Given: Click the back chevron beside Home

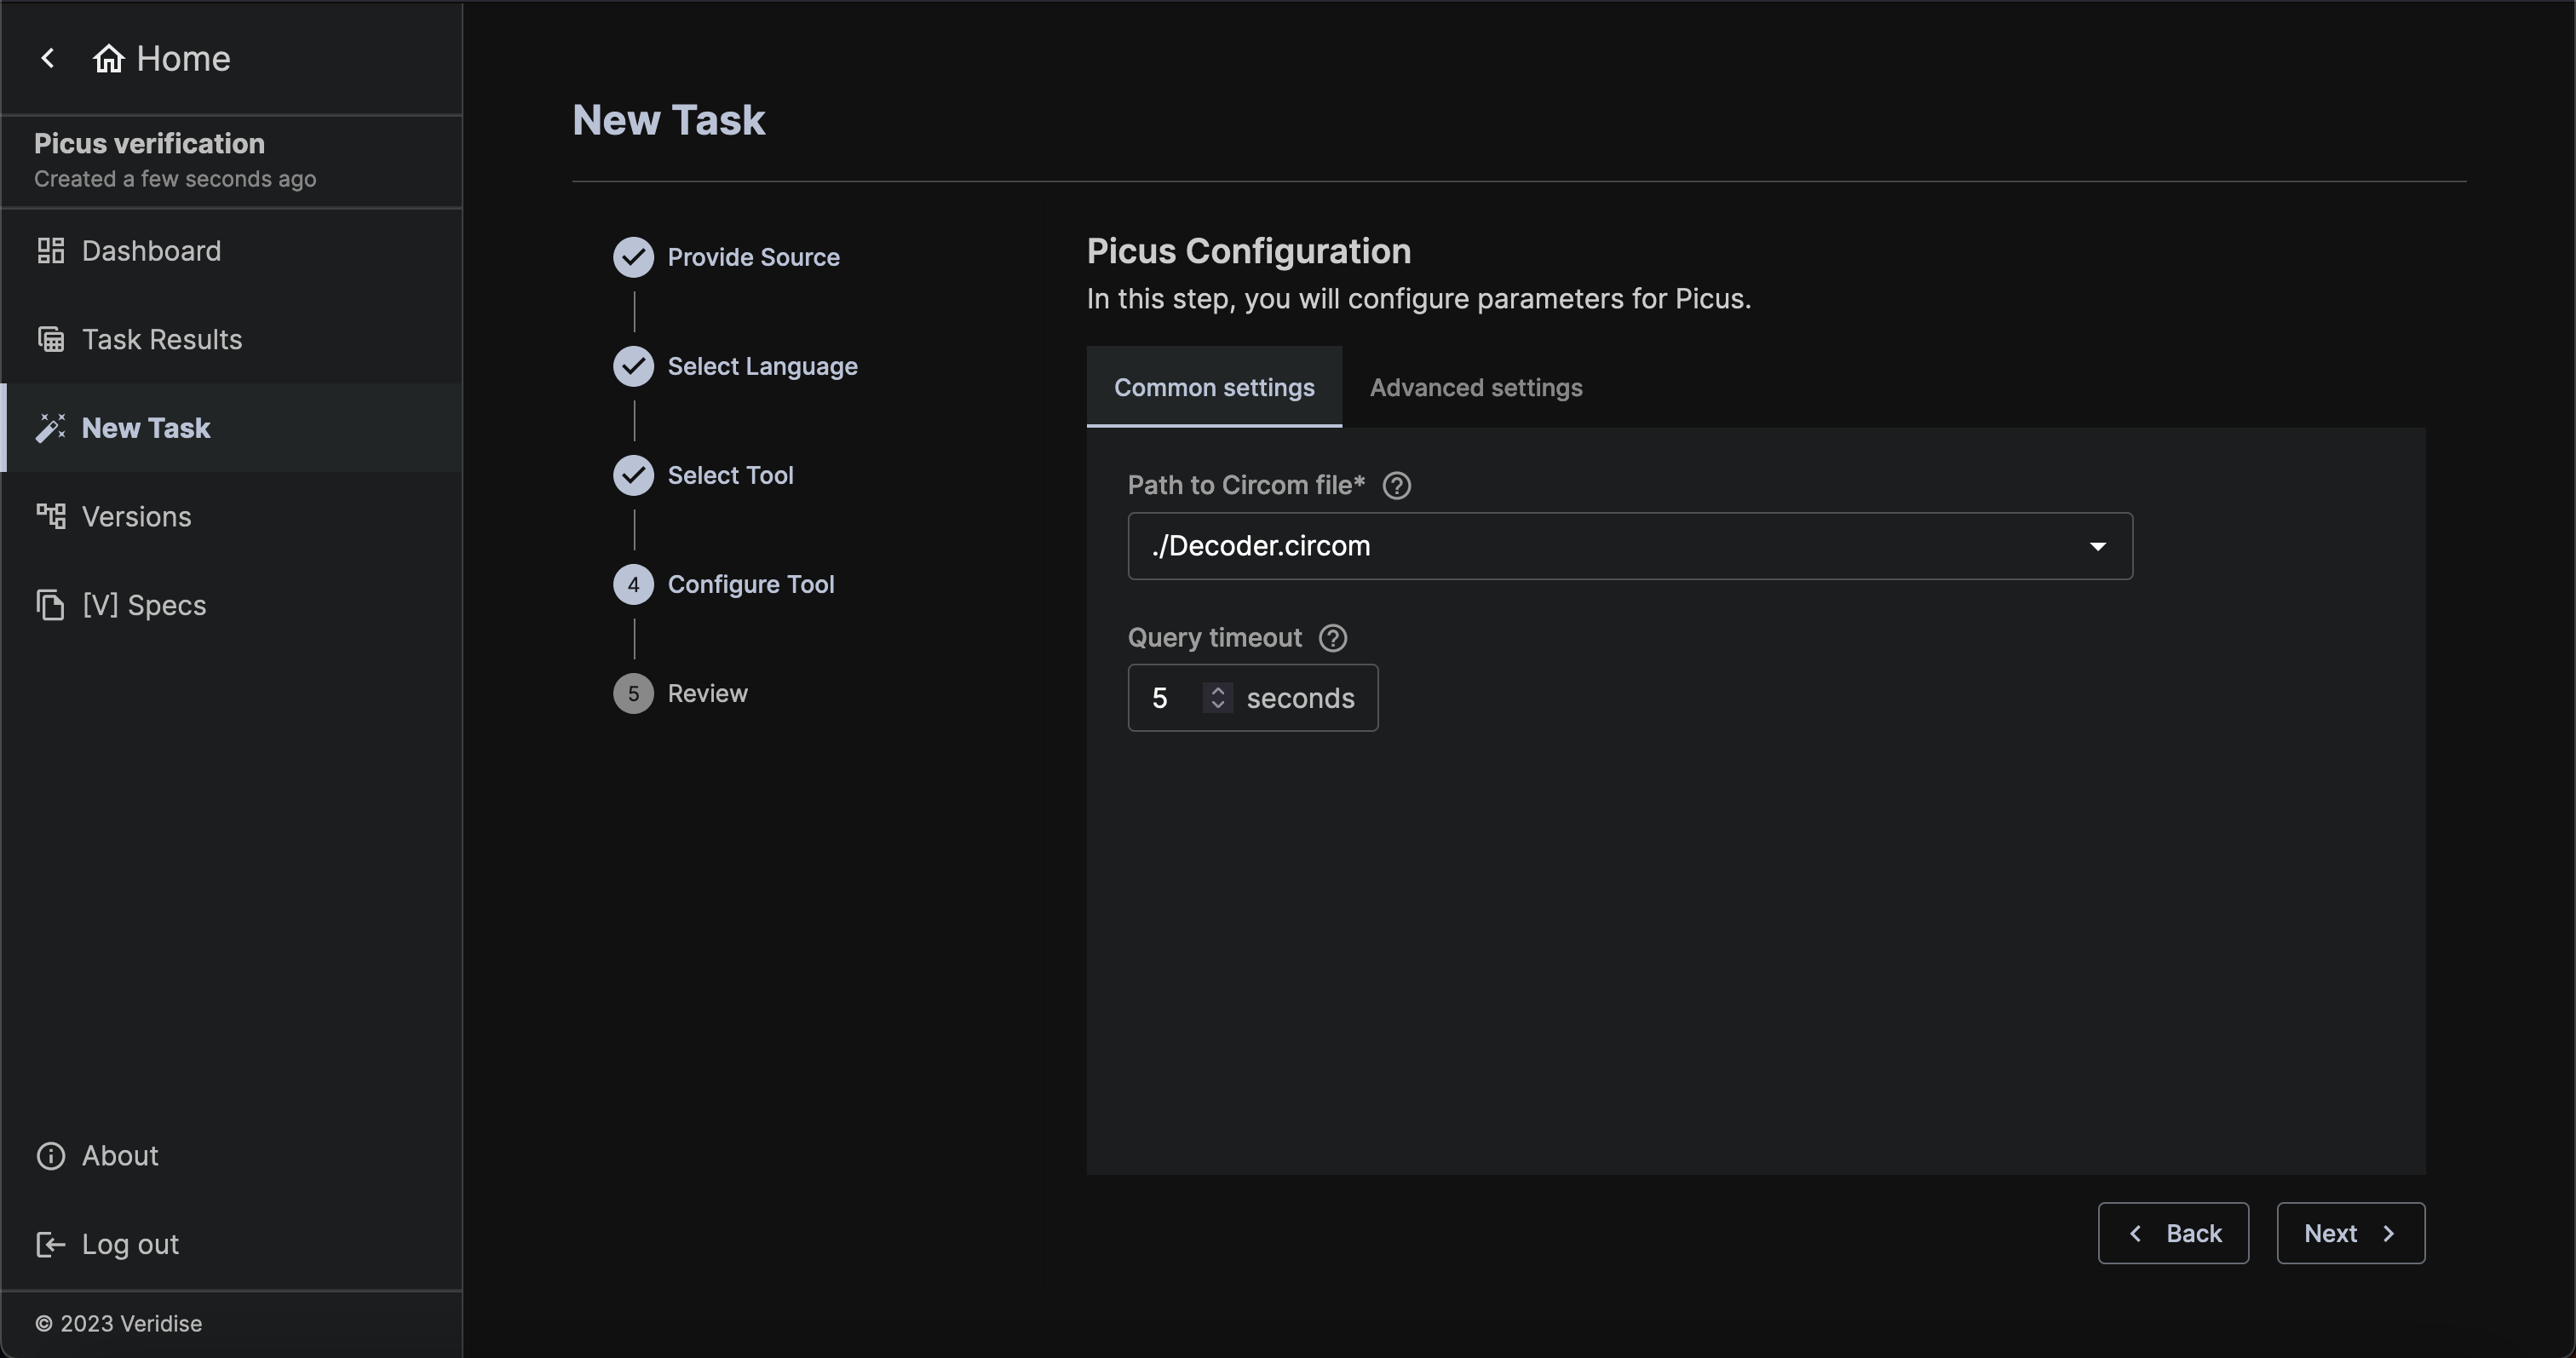Looking at the screenshot, I should click(x=47, y=58).
